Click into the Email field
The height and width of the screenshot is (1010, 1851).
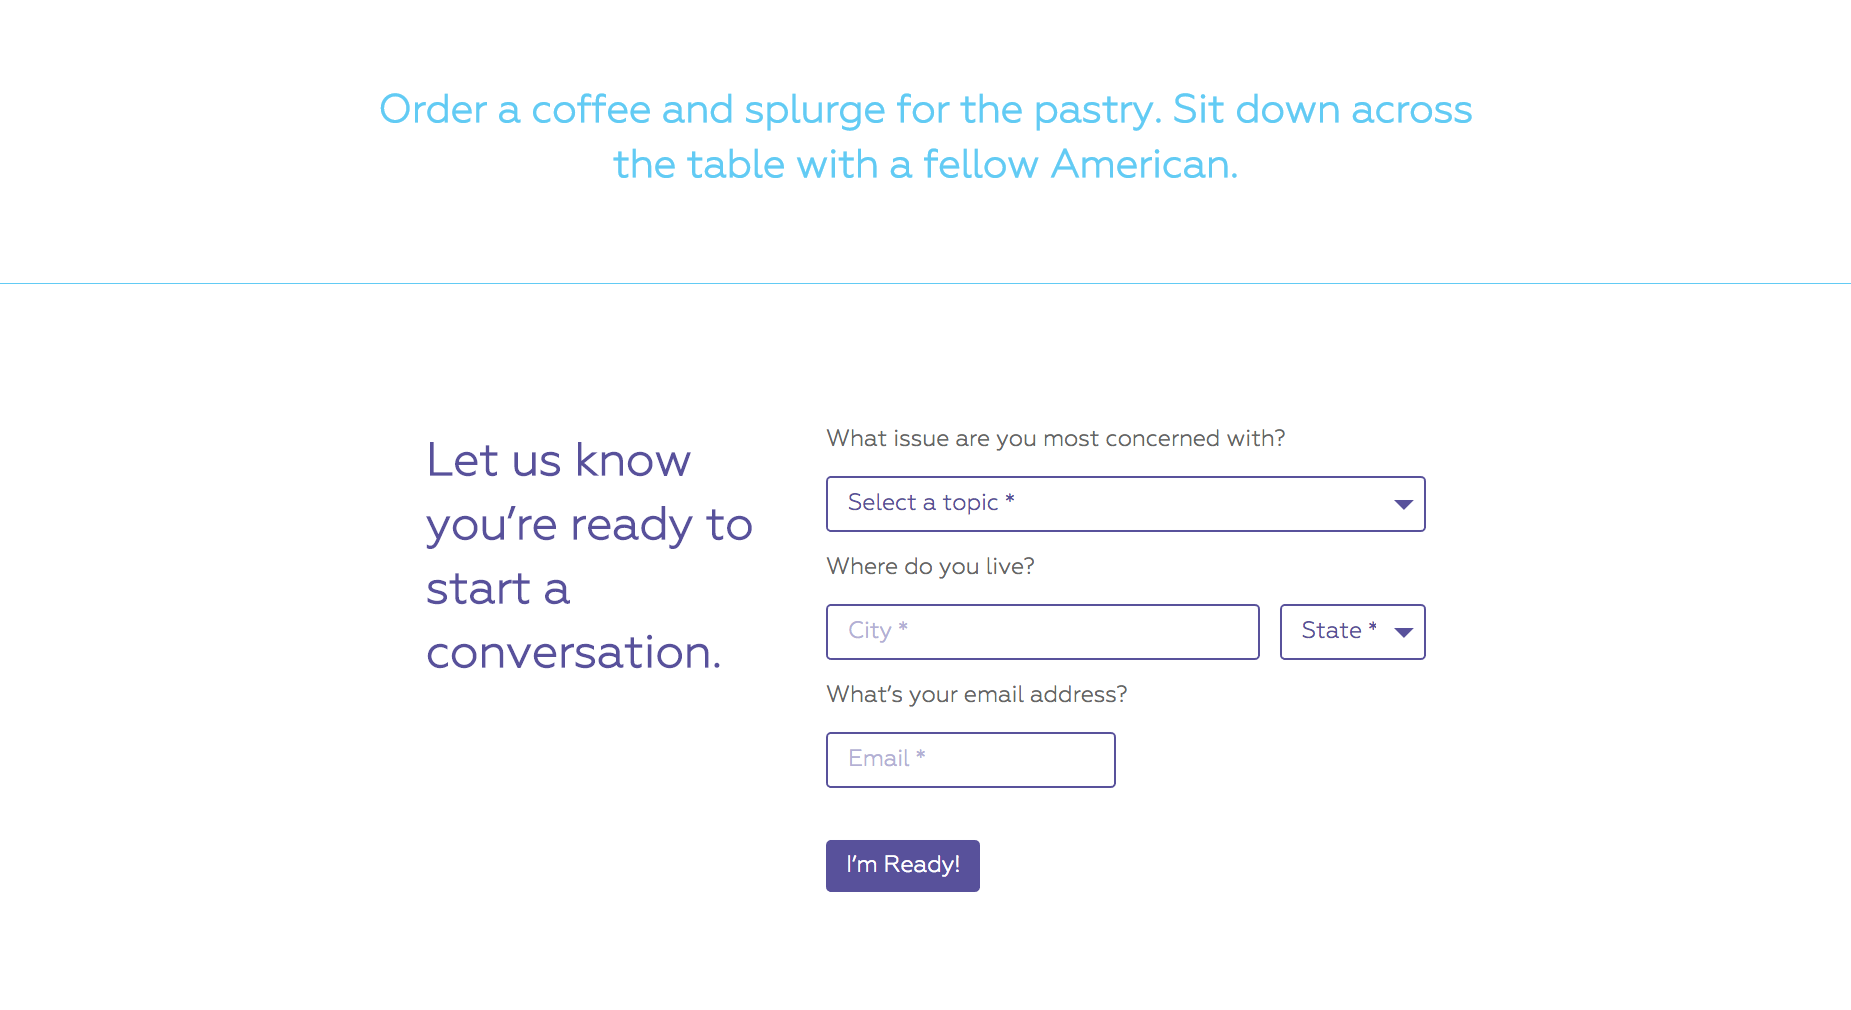(x=970, y=760)
